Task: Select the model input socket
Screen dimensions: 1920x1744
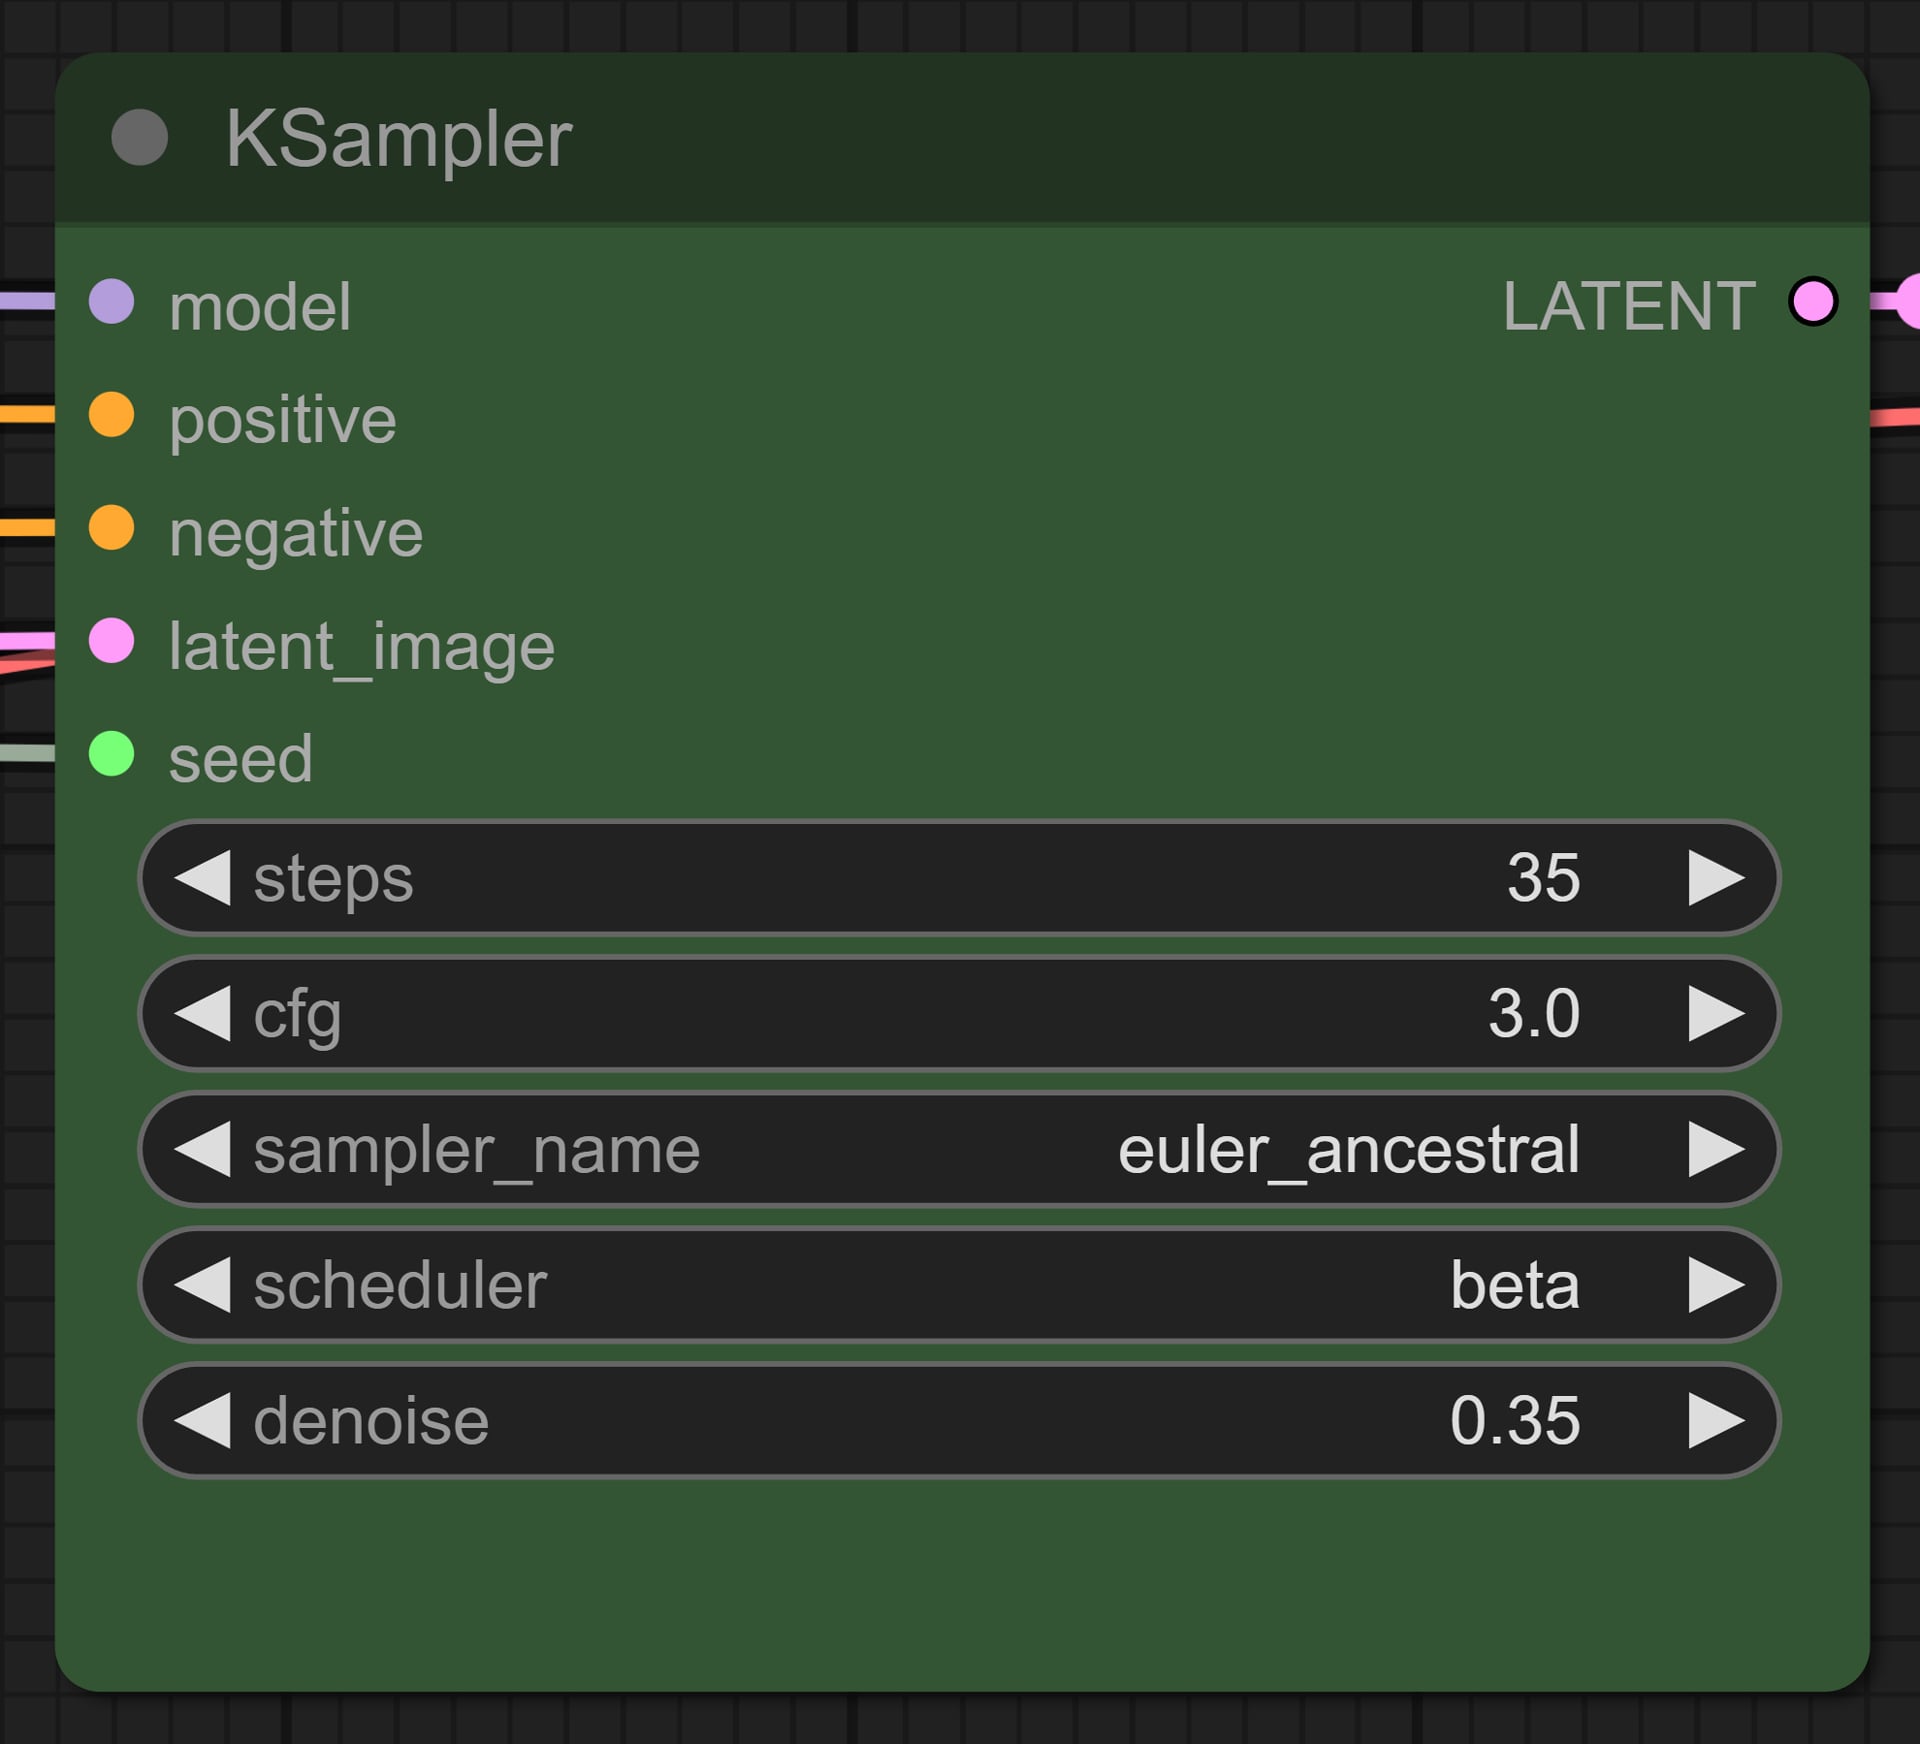Action: pos(112,301)
